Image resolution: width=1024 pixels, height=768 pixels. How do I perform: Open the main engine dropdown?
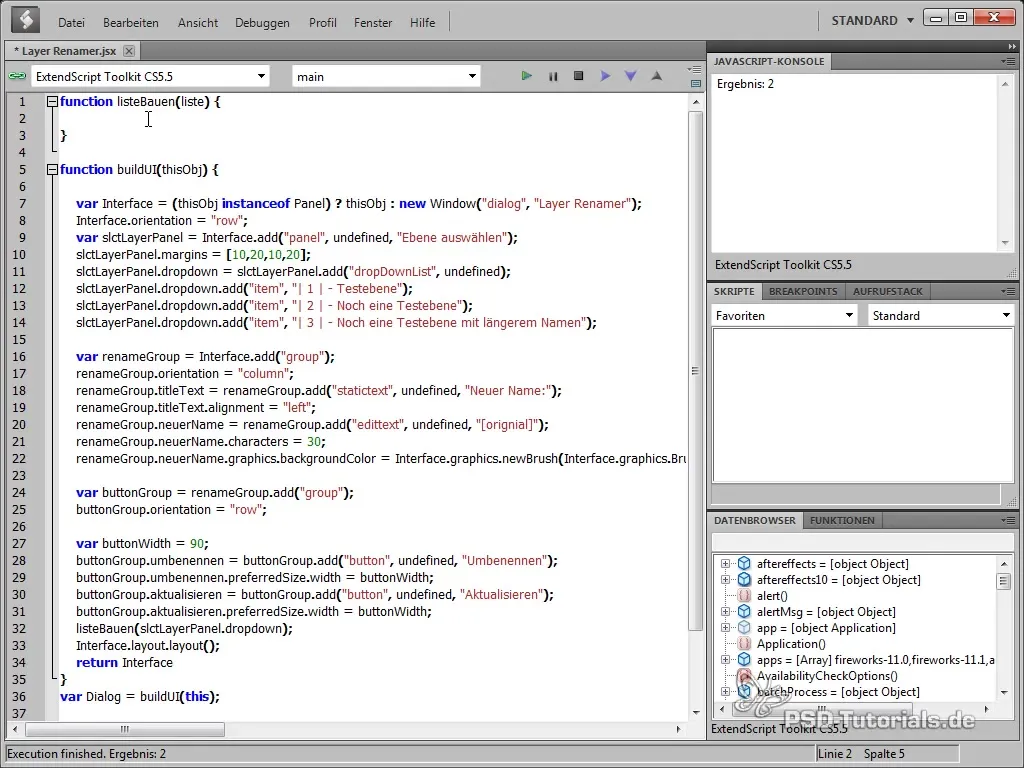click(x=386, y=76)
